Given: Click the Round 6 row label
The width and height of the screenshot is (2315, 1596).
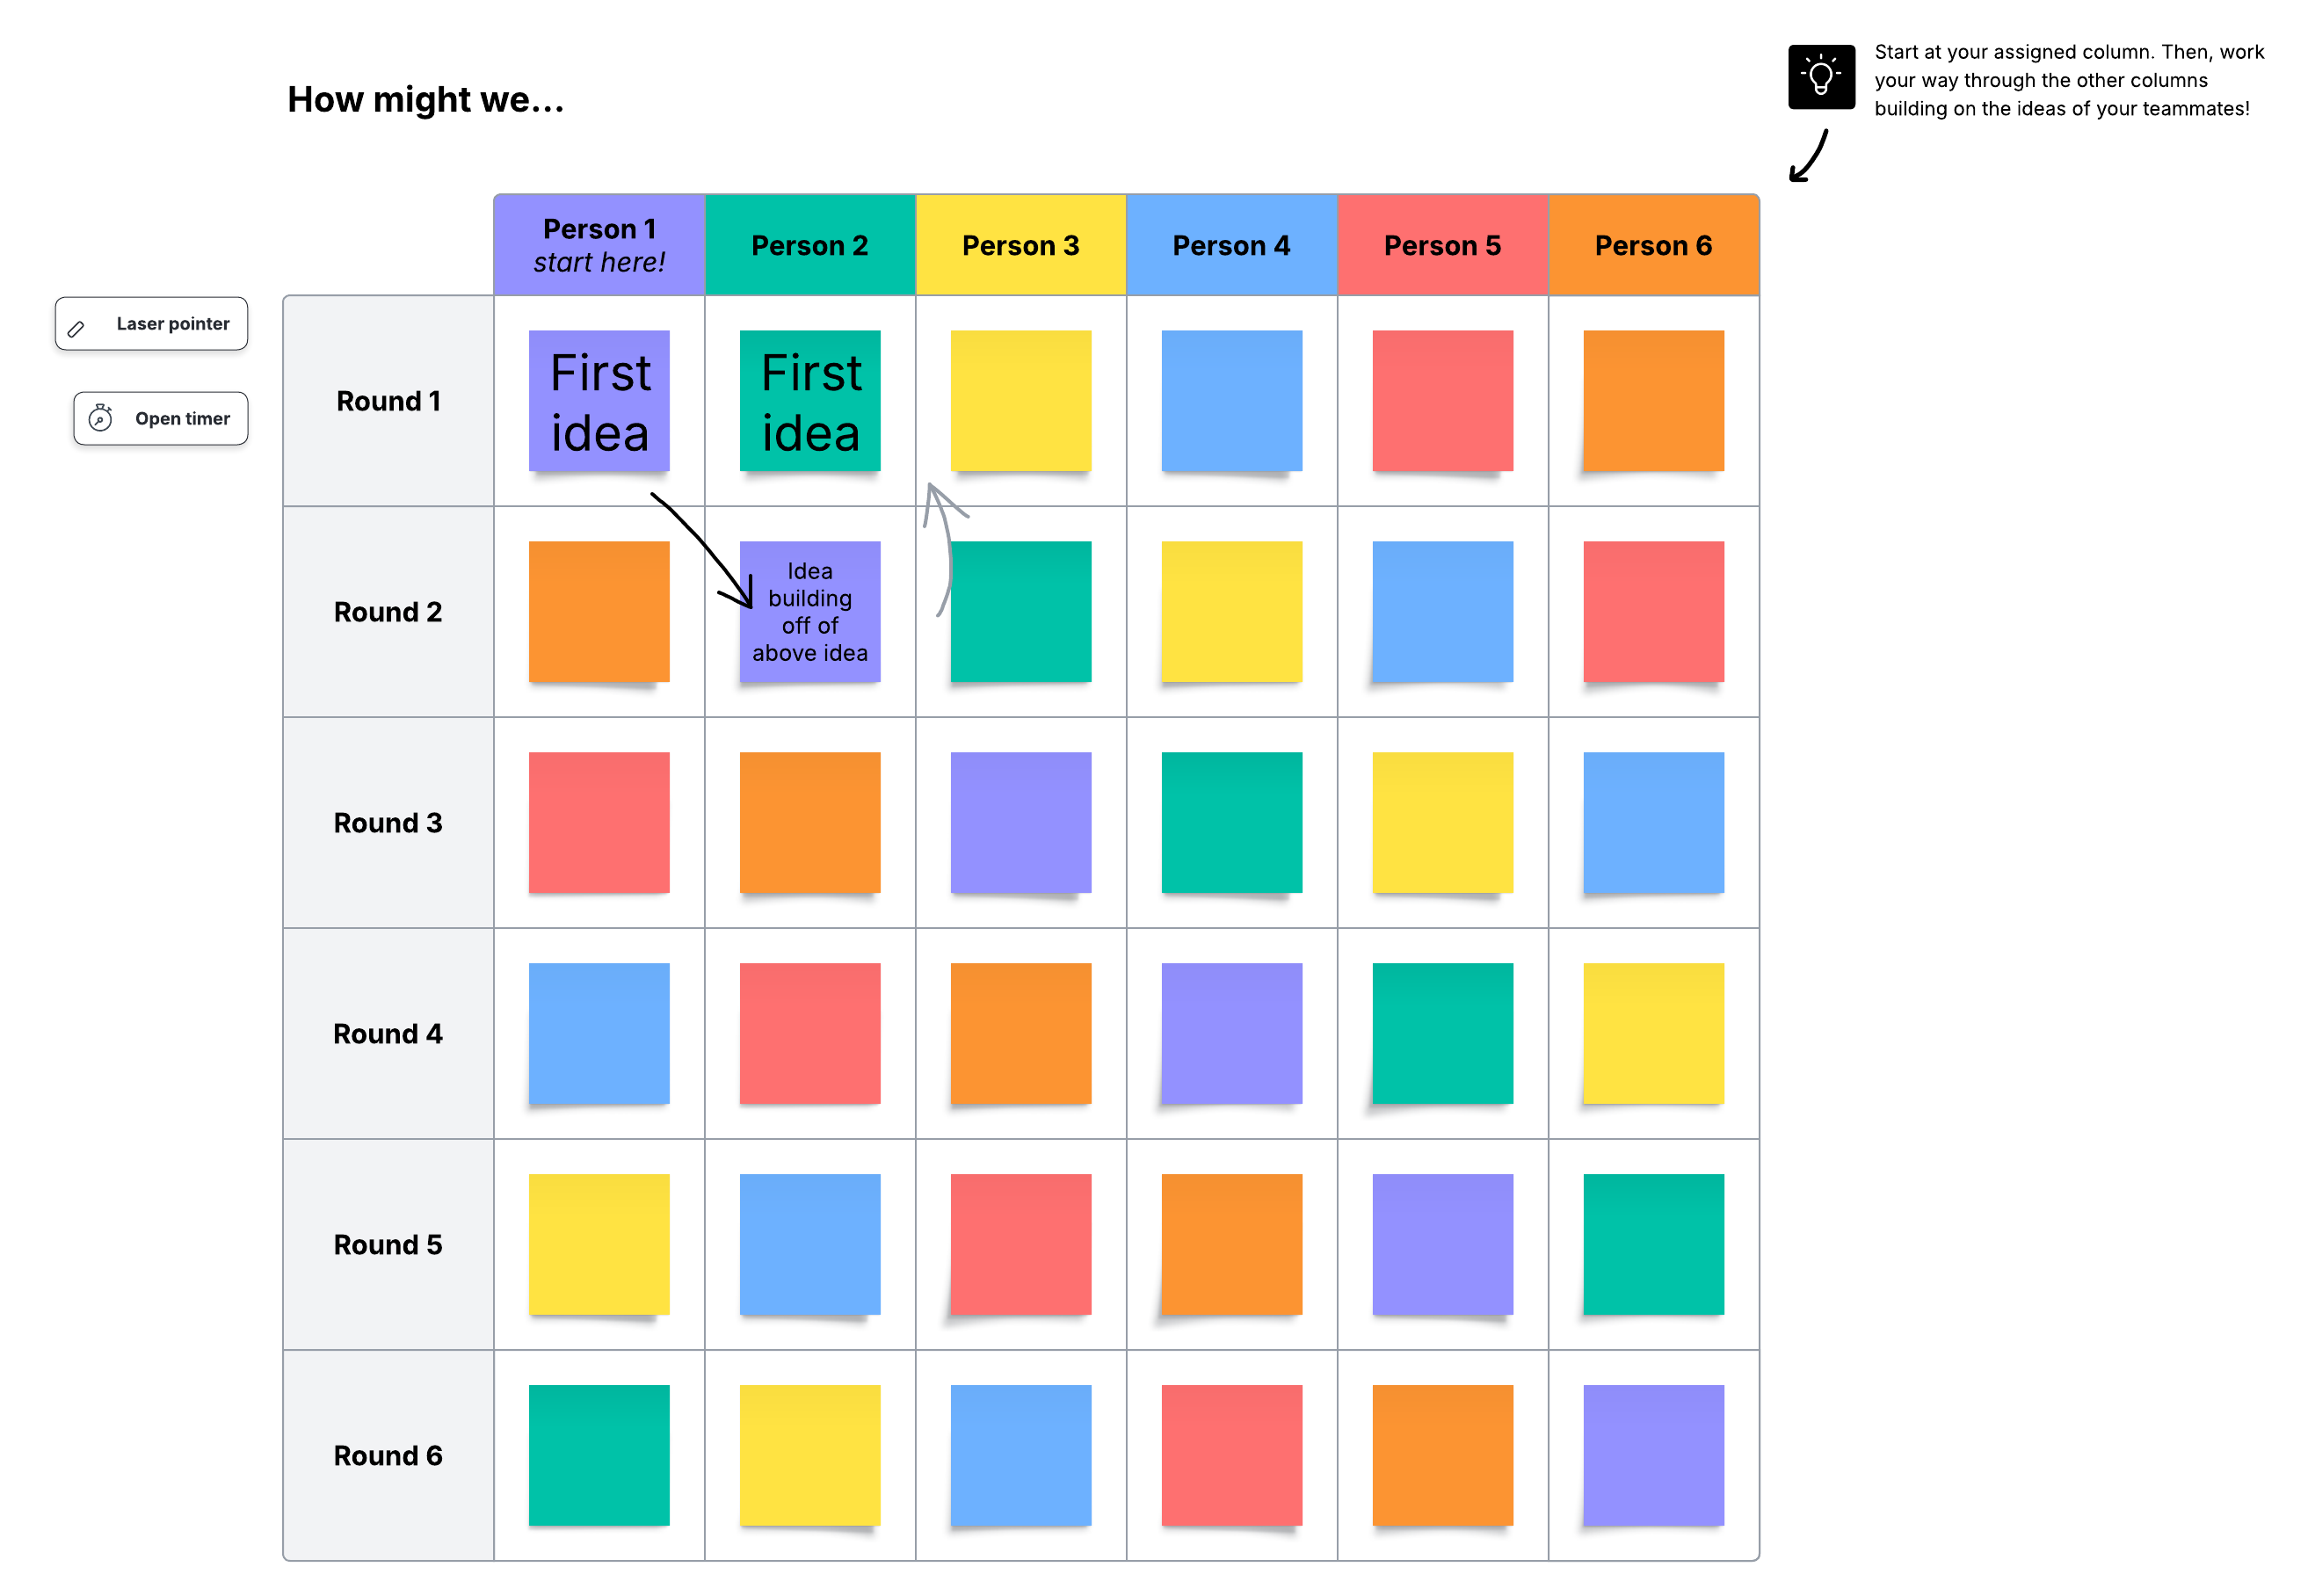Looking at the screenshot, I should [x=388, y=1455].
